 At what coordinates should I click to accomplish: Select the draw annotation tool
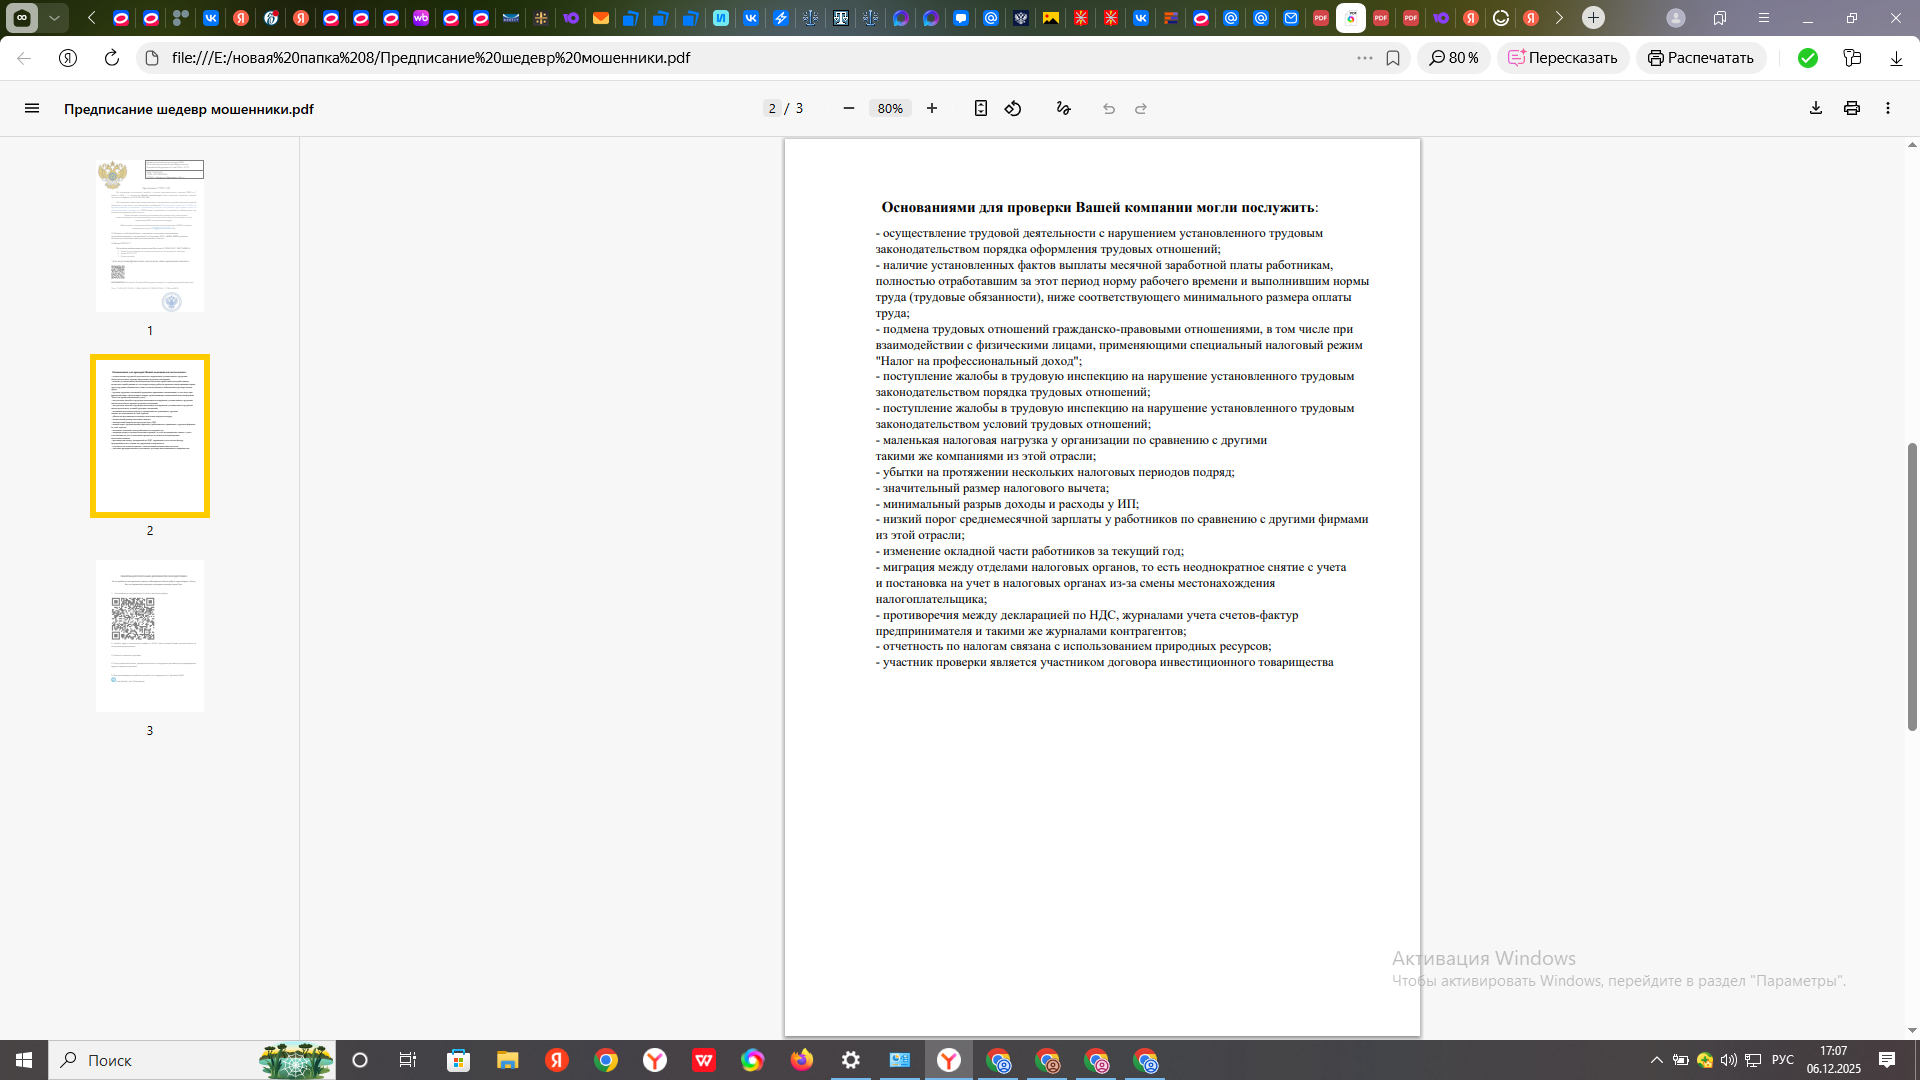point(1064,108)
